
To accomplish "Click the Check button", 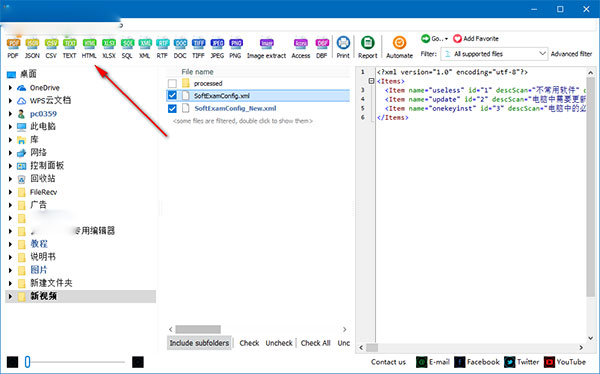I will coord(249,343).
